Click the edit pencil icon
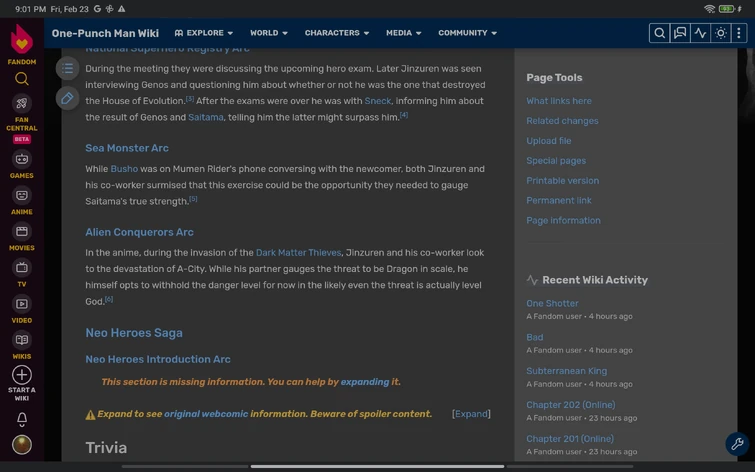 pyautogui.click(x=67, y=98)
